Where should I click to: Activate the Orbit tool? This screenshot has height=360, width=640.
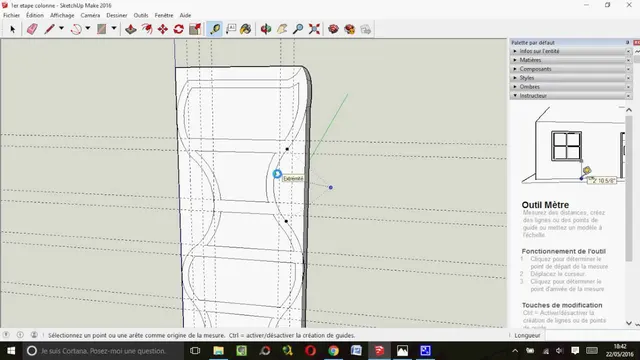coord(266,29)
